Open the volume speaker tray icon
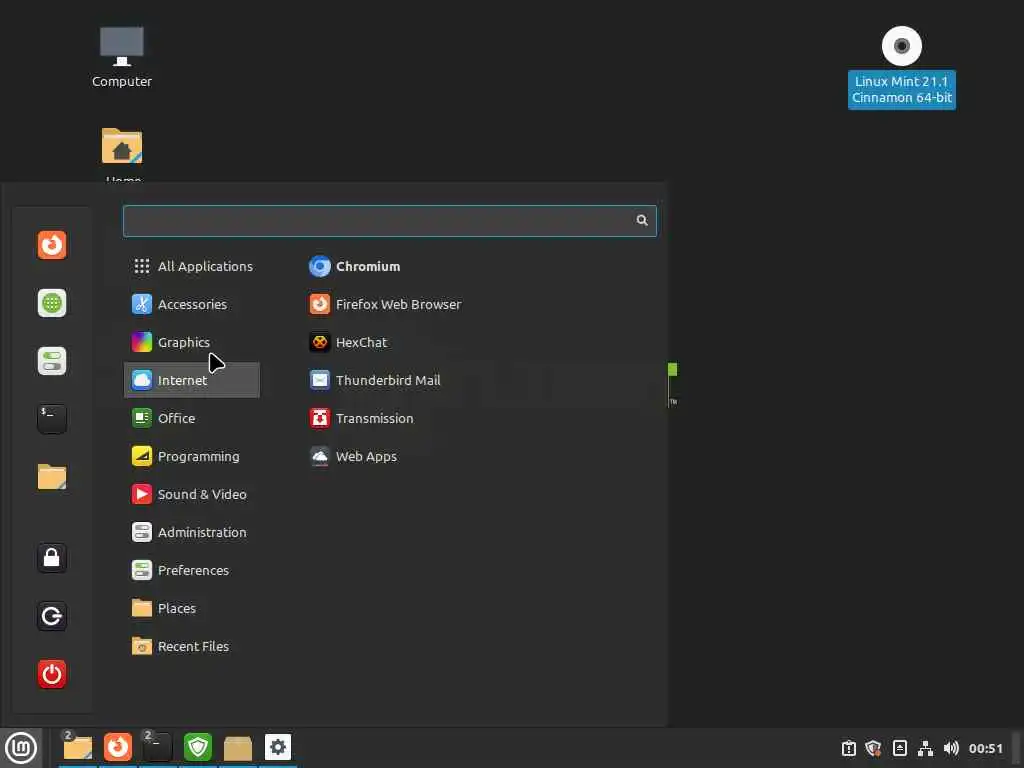Image resolution: width=1024 pixels, height=768 pixels. coord(951,748)
